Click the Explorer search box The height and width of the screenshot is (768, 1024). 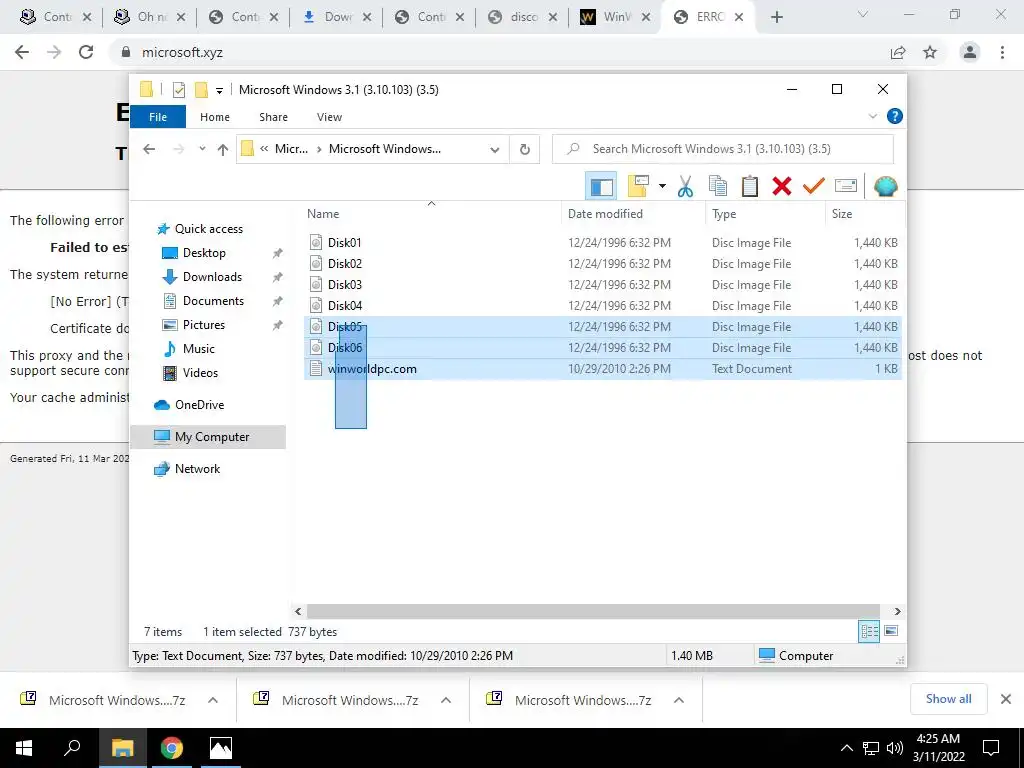pos(723,149)
